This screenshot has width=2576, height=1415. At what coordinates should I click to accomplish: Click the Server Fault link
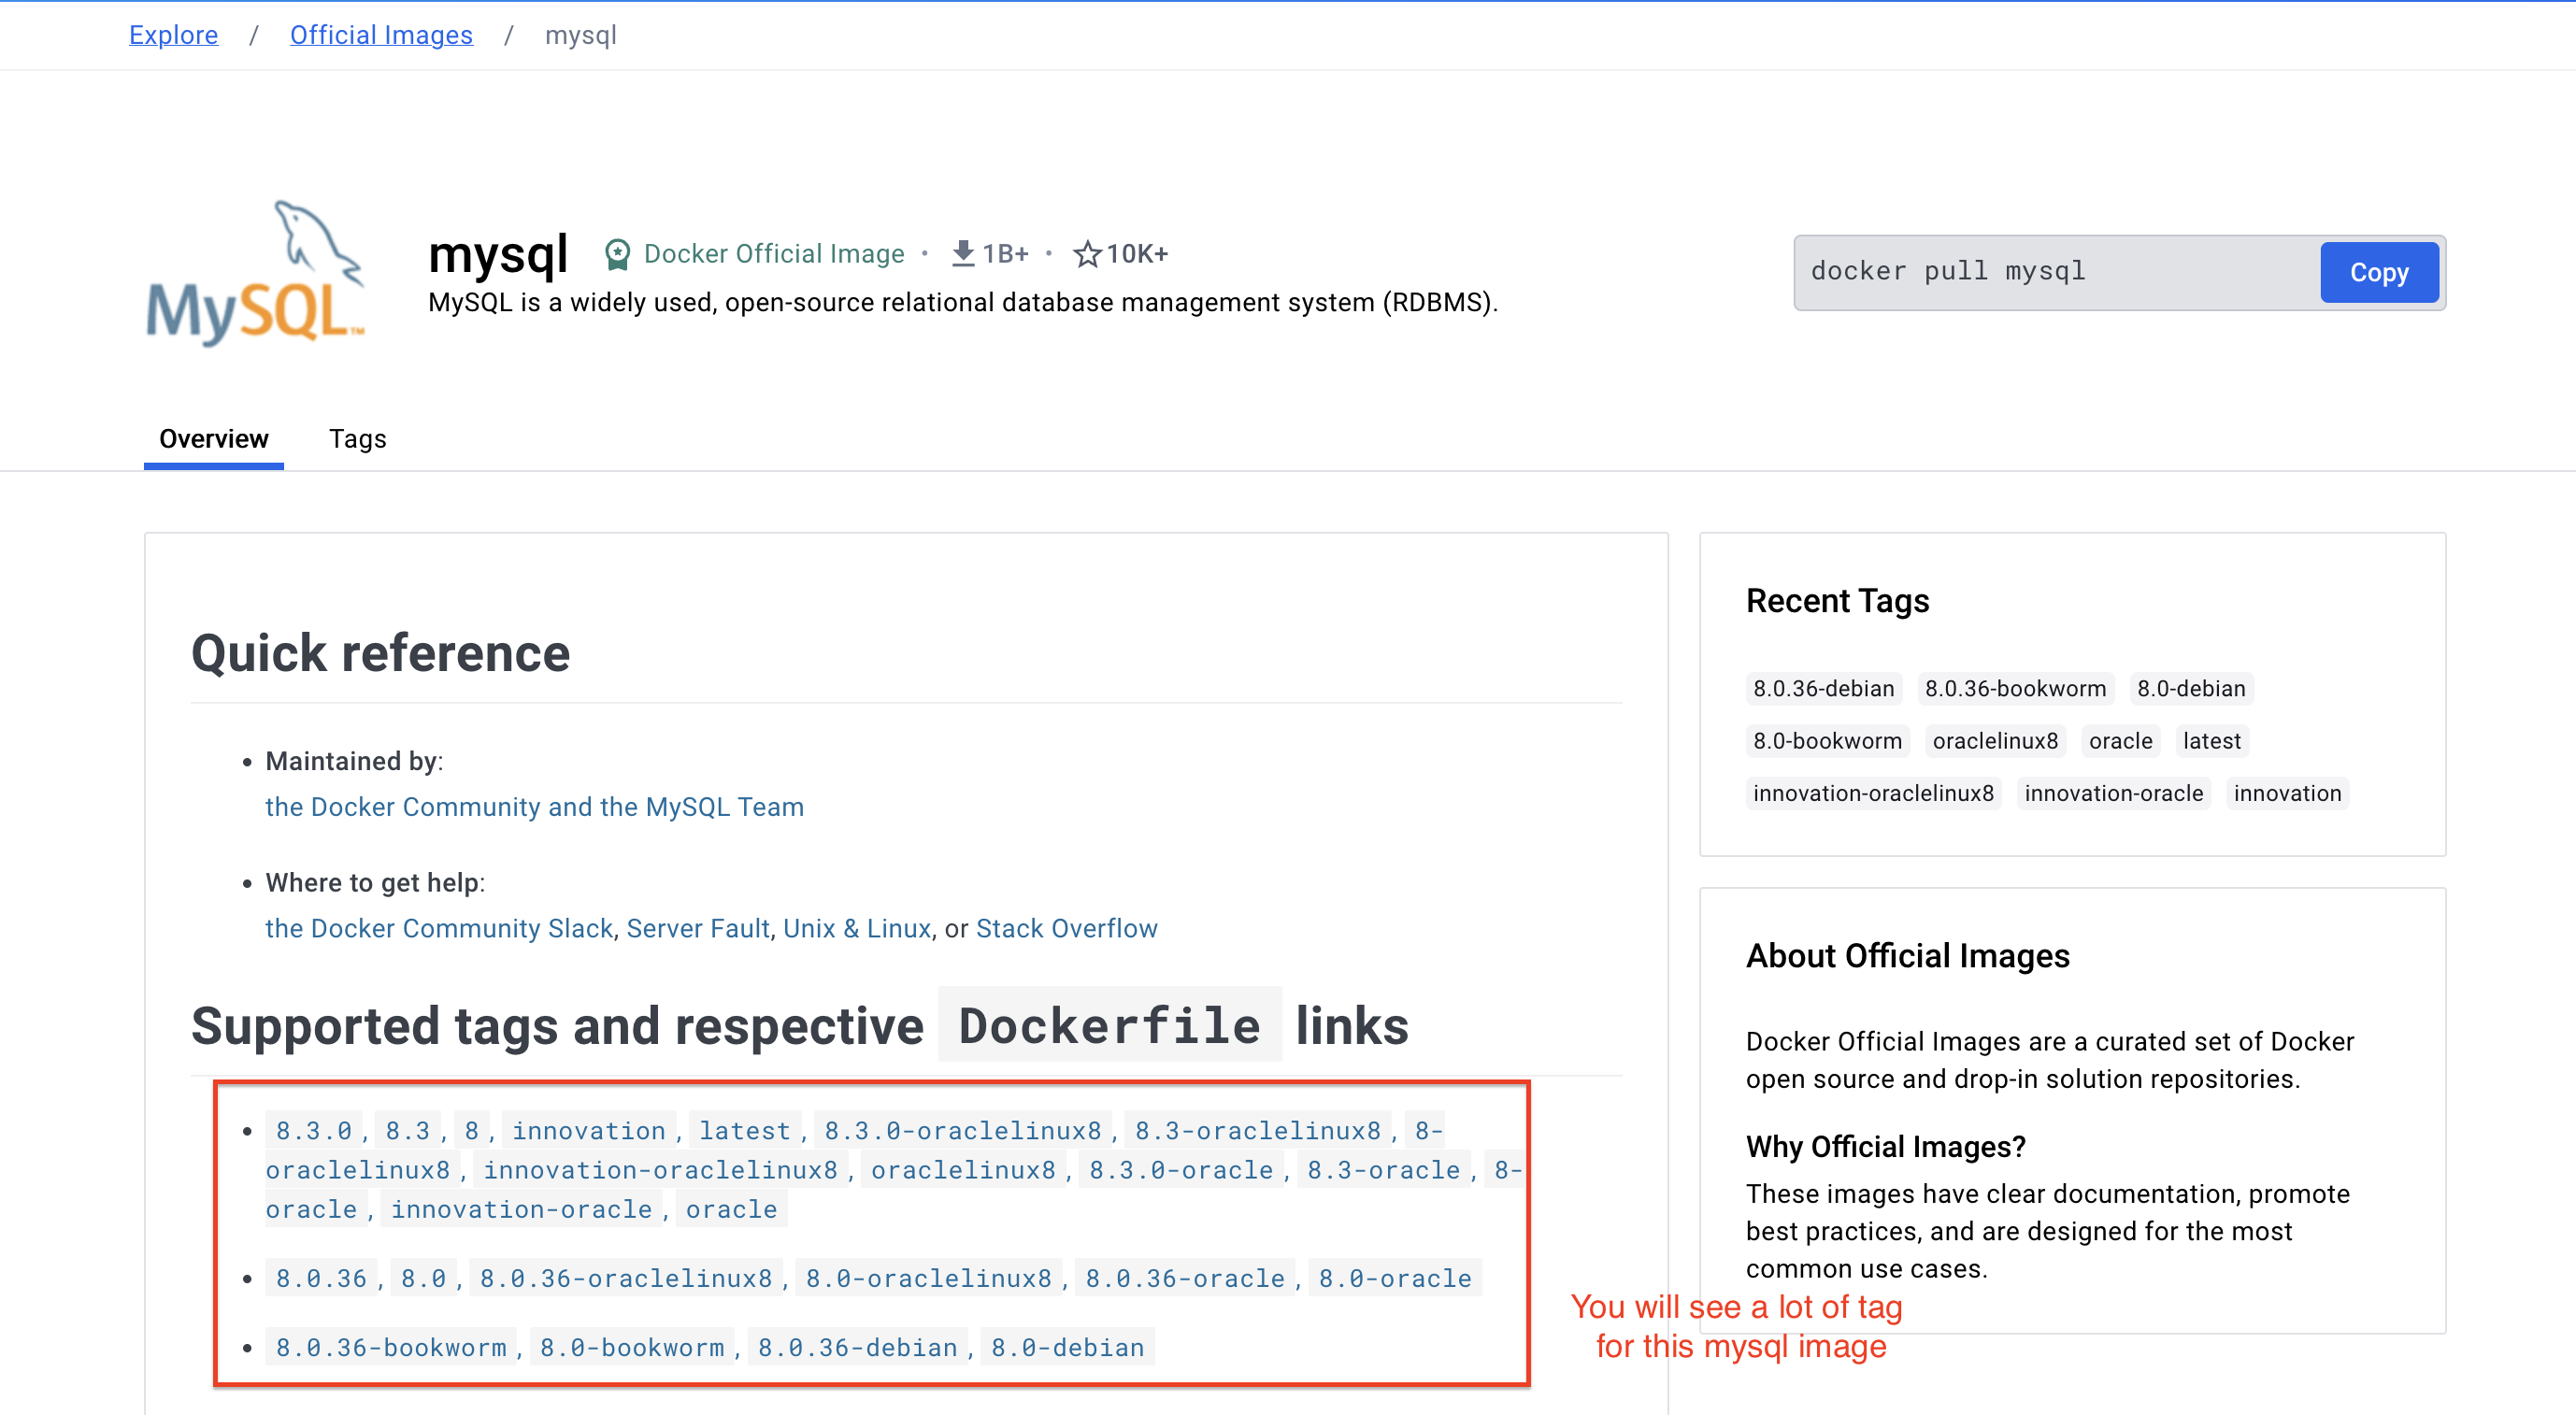click(x=697, y=928)
